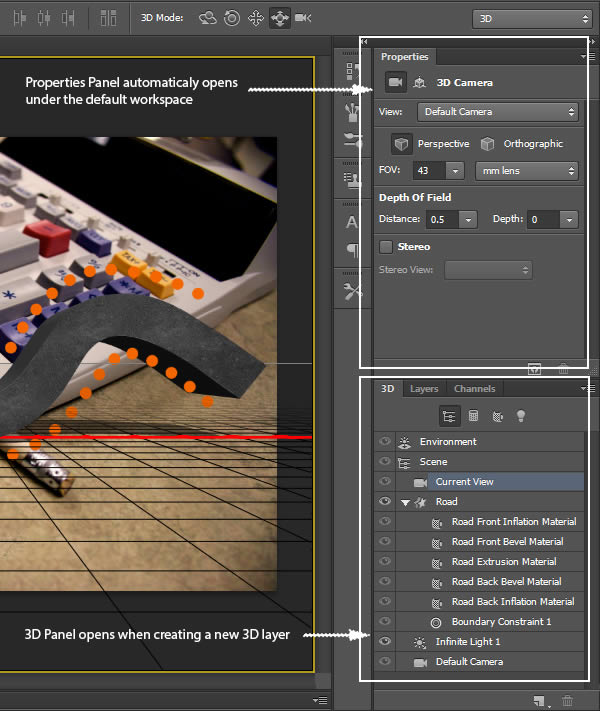Viewport: 600px width, 711px height.
Task: Open the Brush Presets panel icon
Action: point(352,113)
